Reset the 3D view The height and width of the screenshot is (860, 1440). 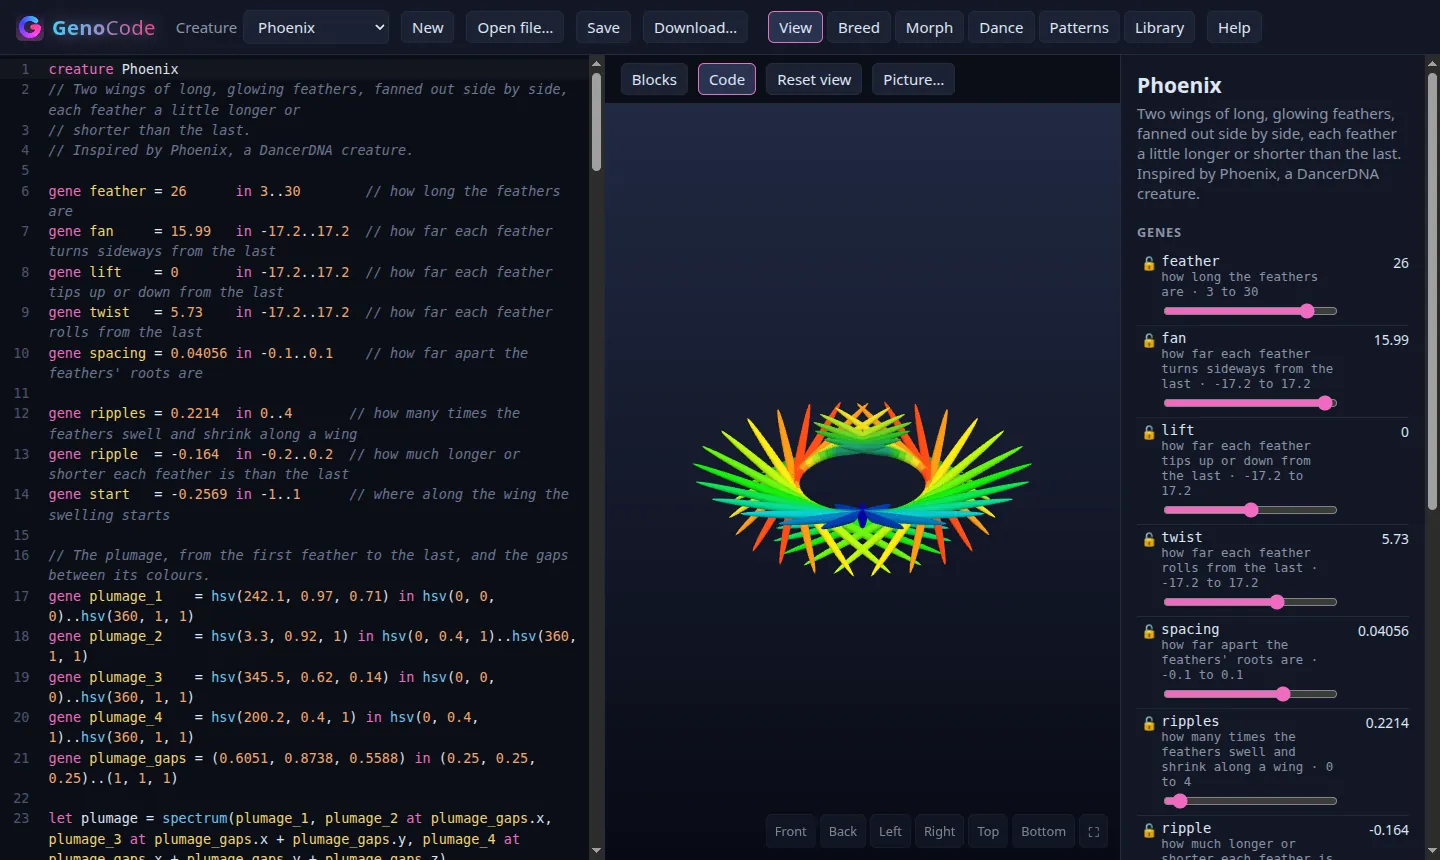pos(814,80)
